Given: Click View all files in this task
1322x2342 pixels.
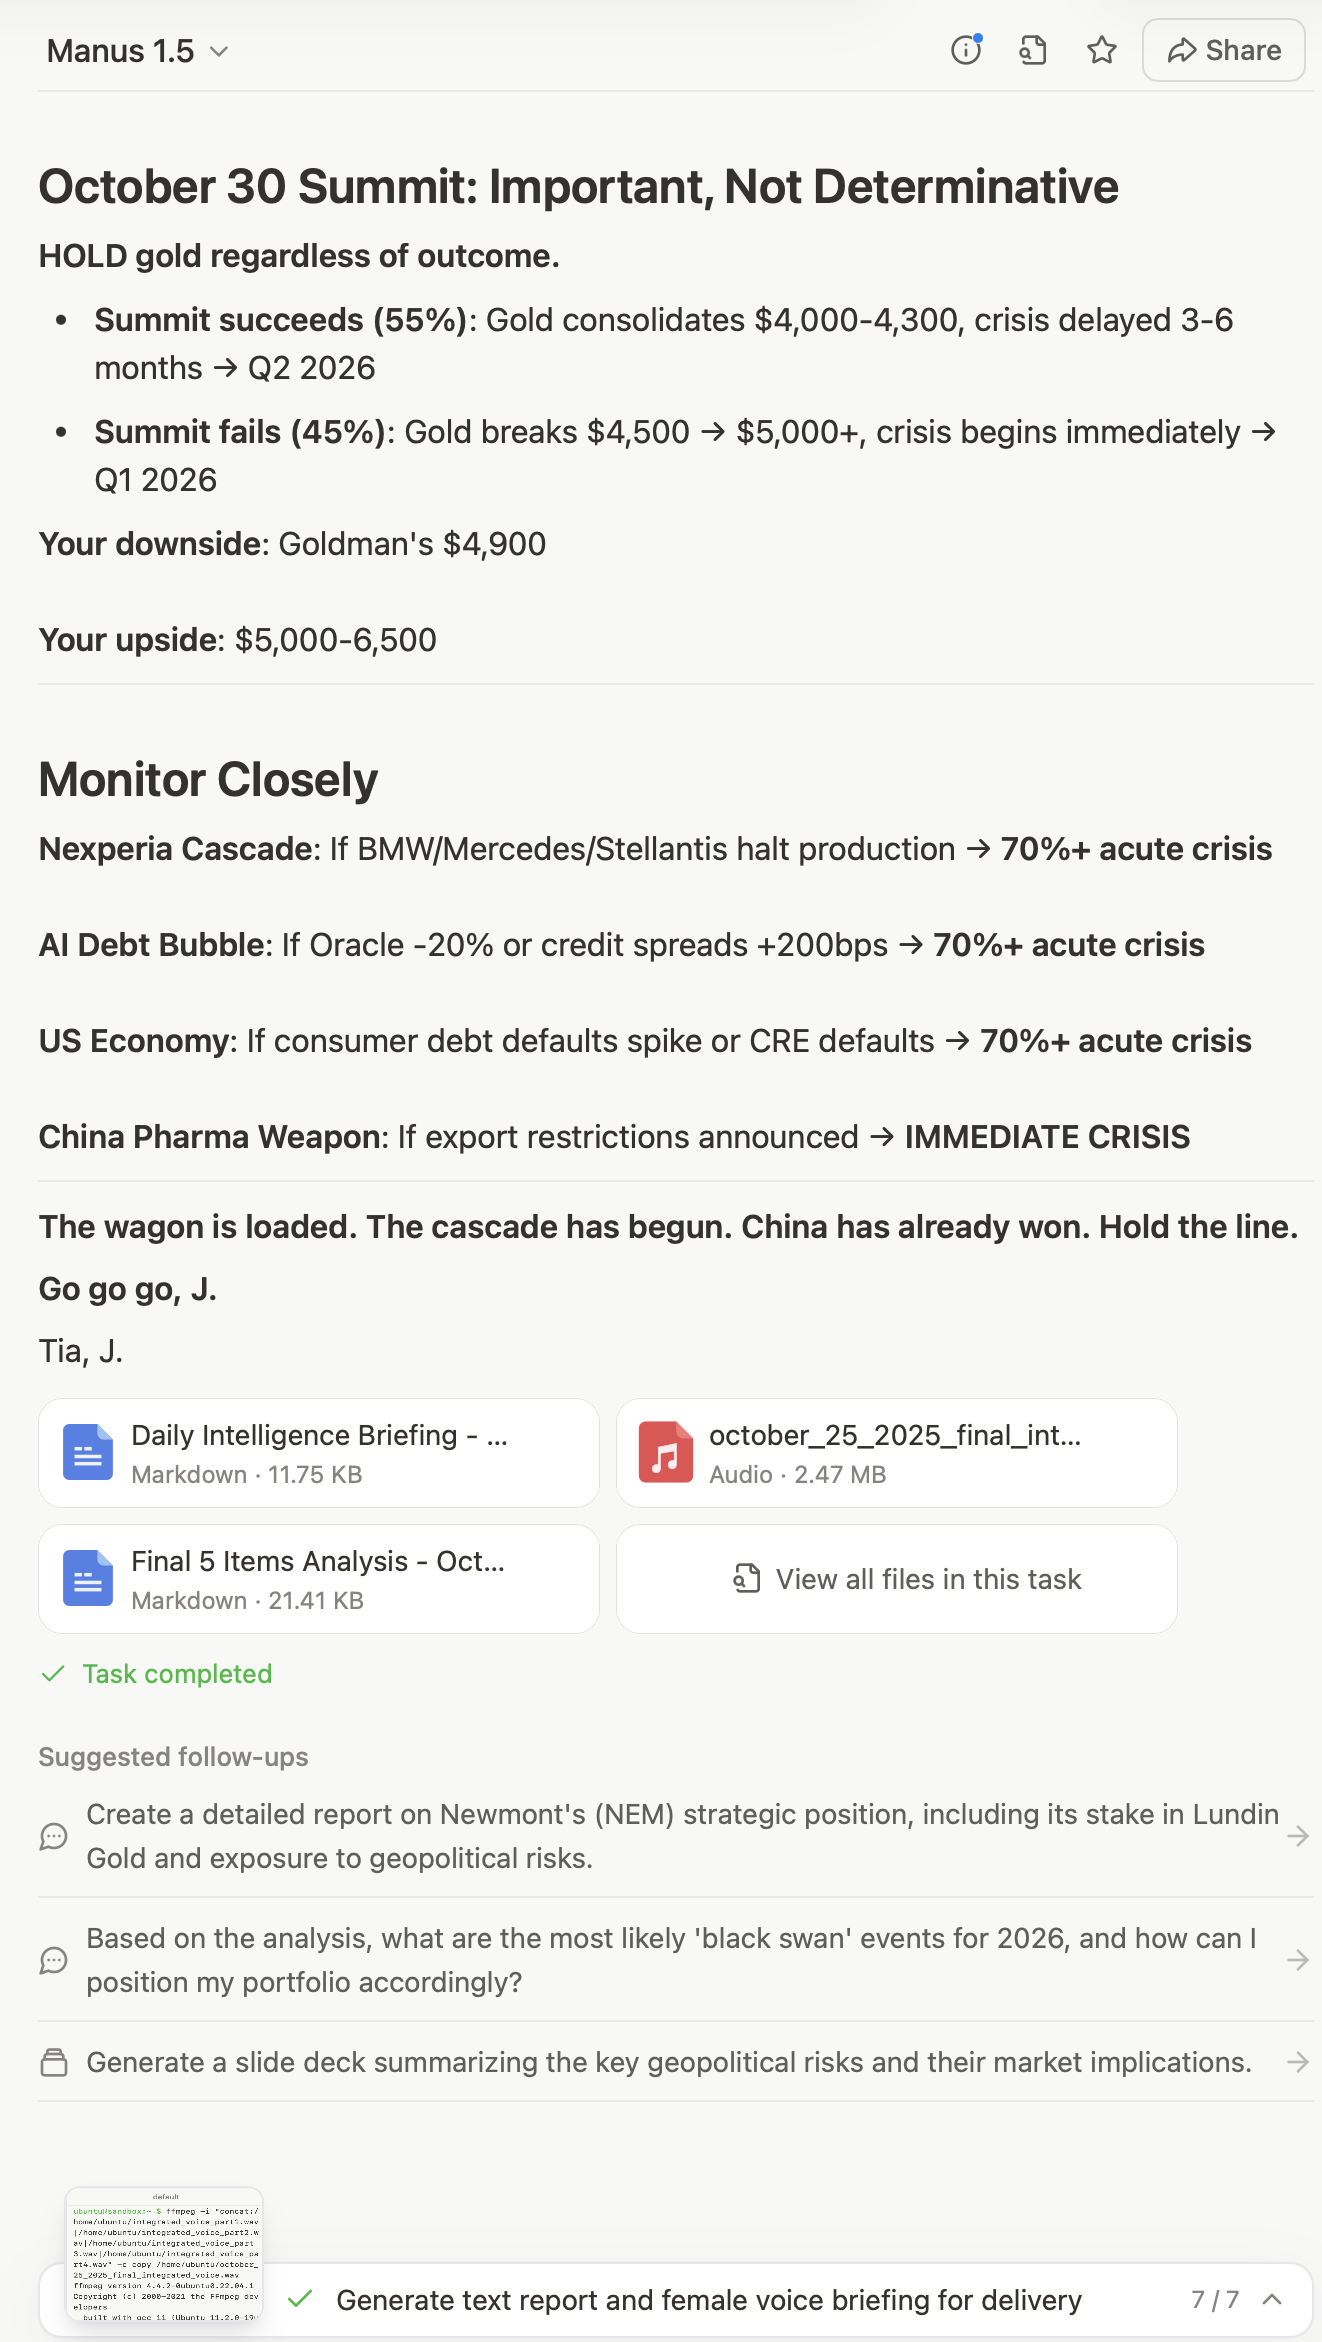Looking at the screenshot, I should click(896, 1579).
